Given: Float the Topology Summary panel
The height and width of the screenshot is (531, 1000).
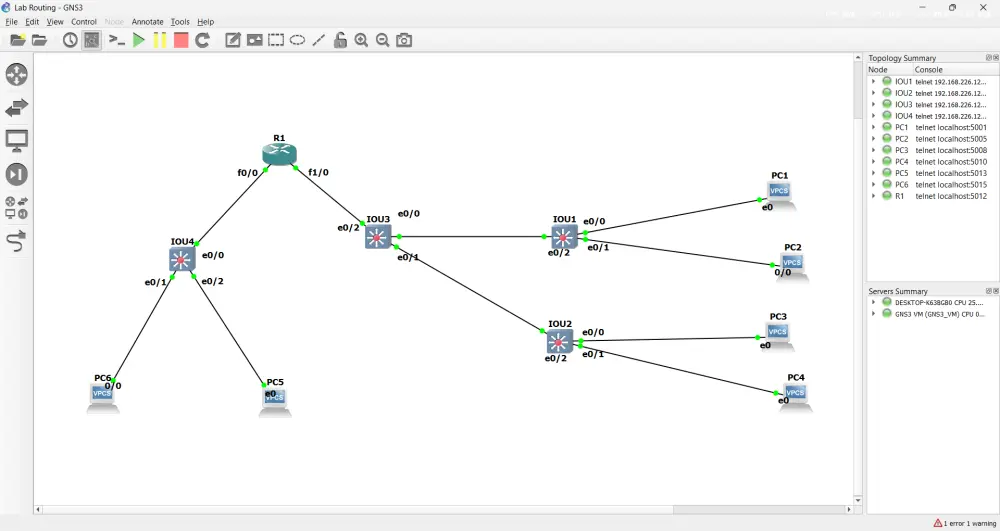Looking at the screenshot, I should (x=989, y=57).
